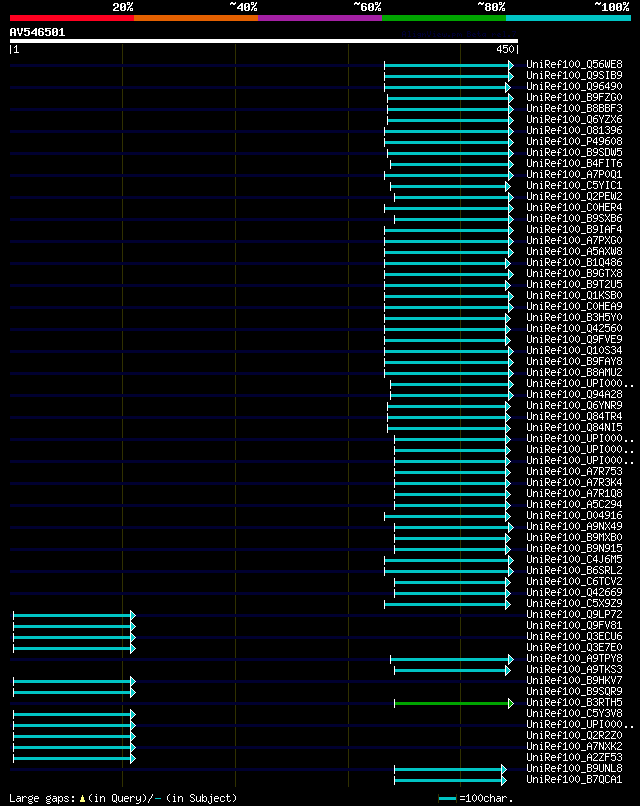The height and width of the screenshot is (806, 640).
Task: Click the UniRef100_B9SDW5 label
Action: coord(574,152)
